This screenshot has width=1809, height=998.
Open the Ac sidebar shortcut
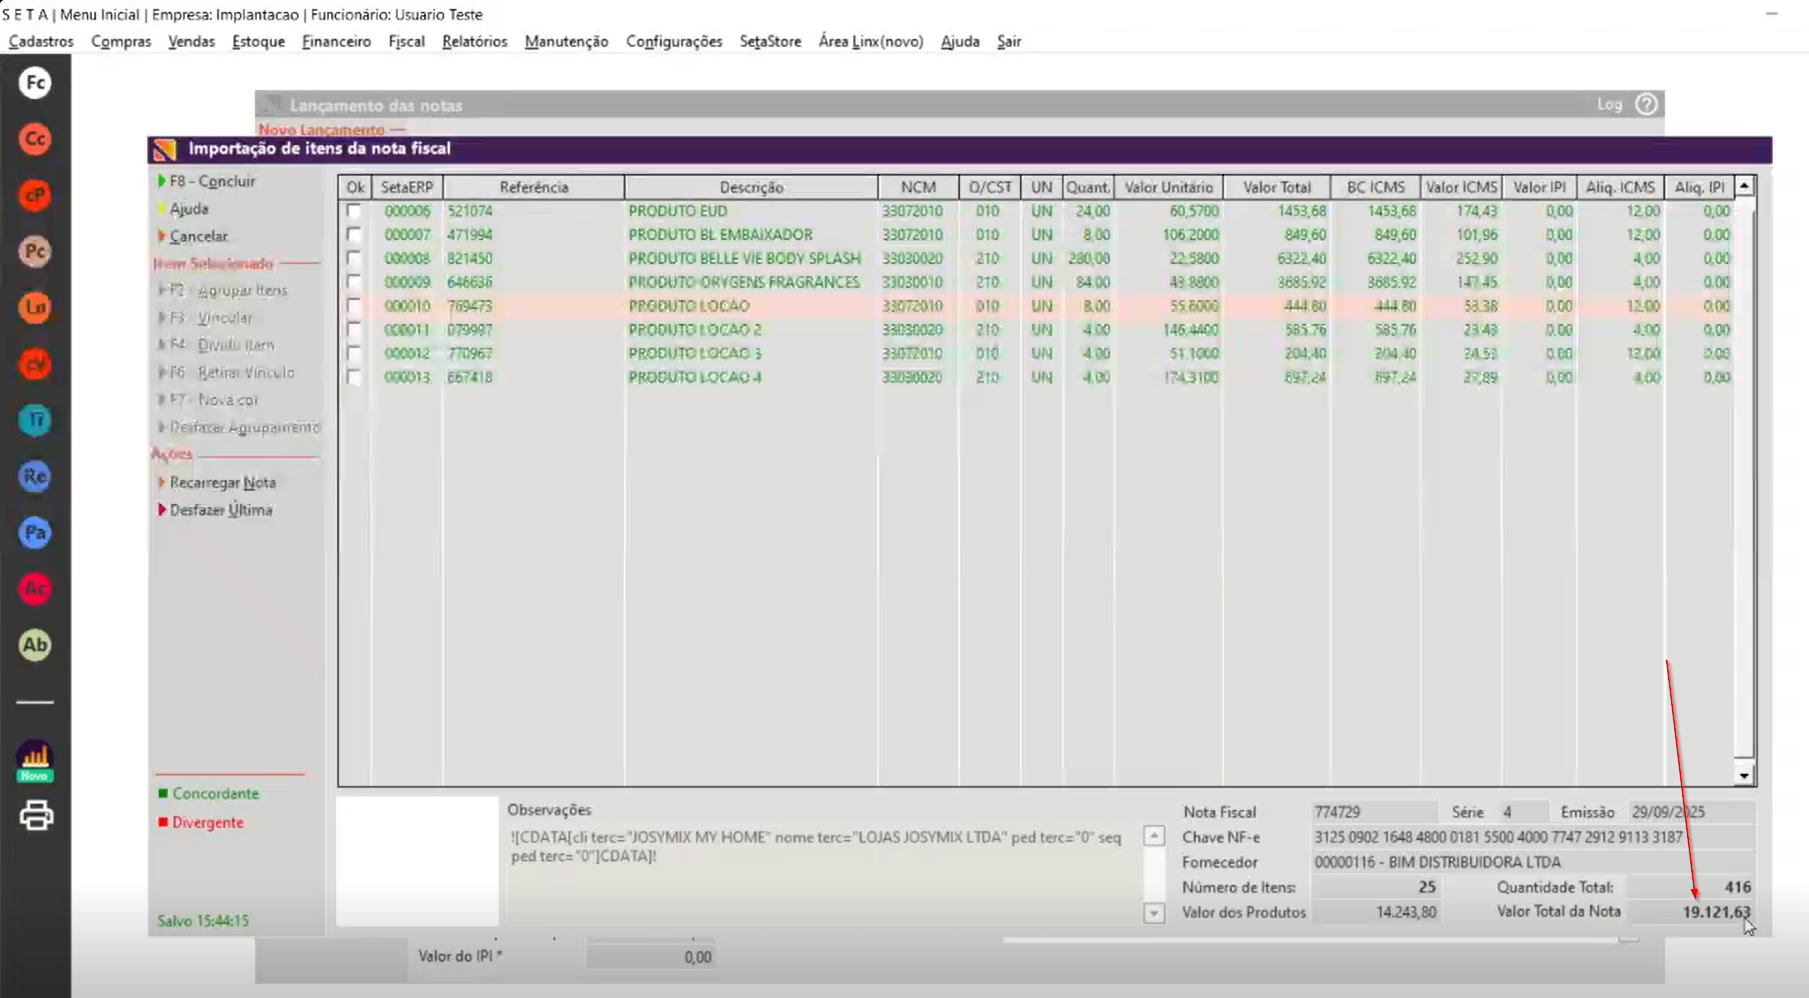tap(35, 589)
